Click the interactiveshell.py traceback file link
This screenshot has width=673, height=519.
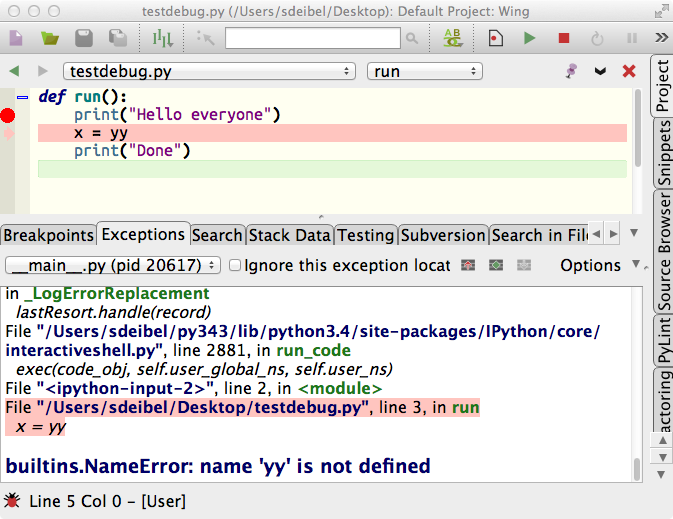(x=303, y=341)
